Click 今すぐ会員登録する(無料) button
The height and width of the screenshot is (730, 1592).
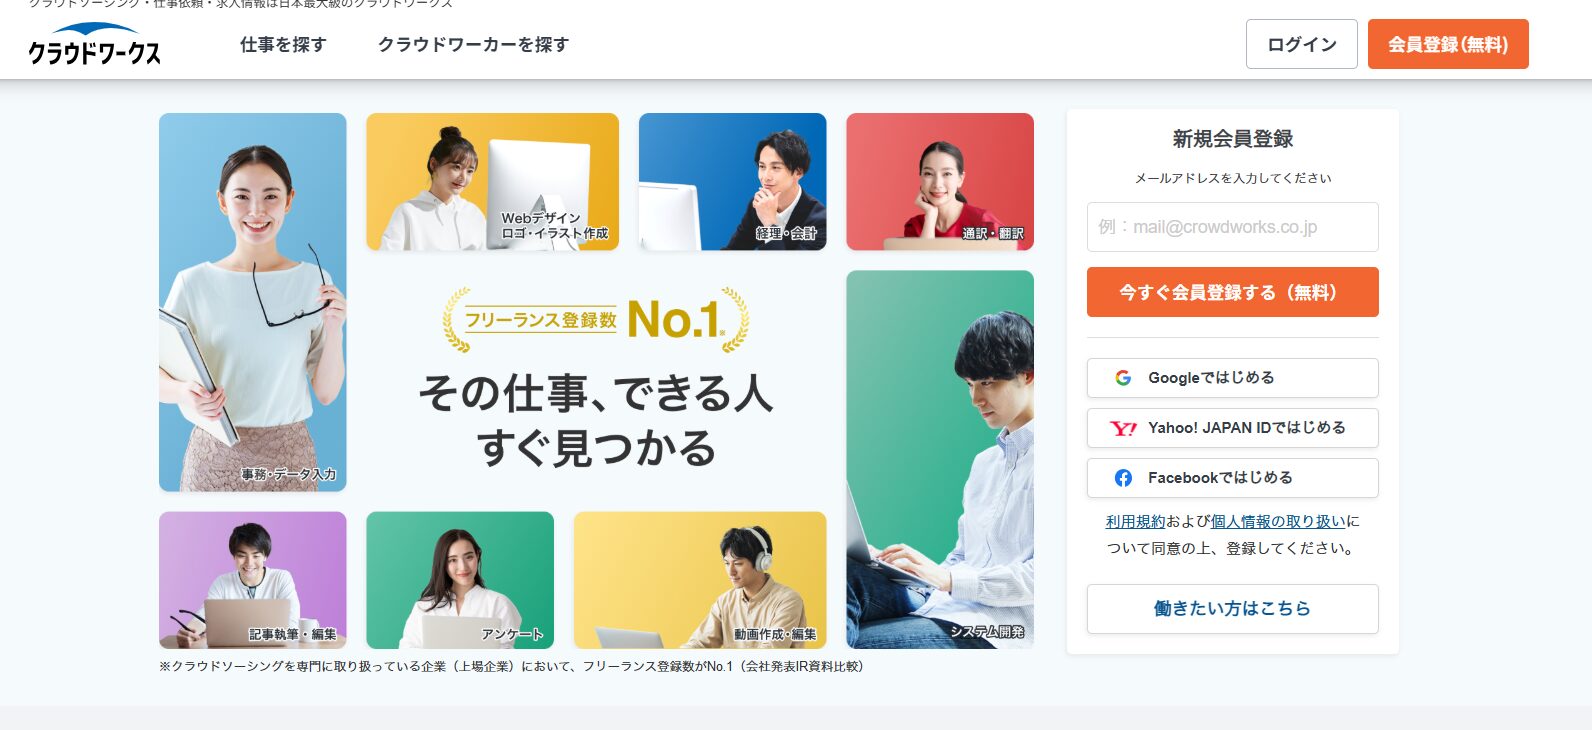[1232, 292]
